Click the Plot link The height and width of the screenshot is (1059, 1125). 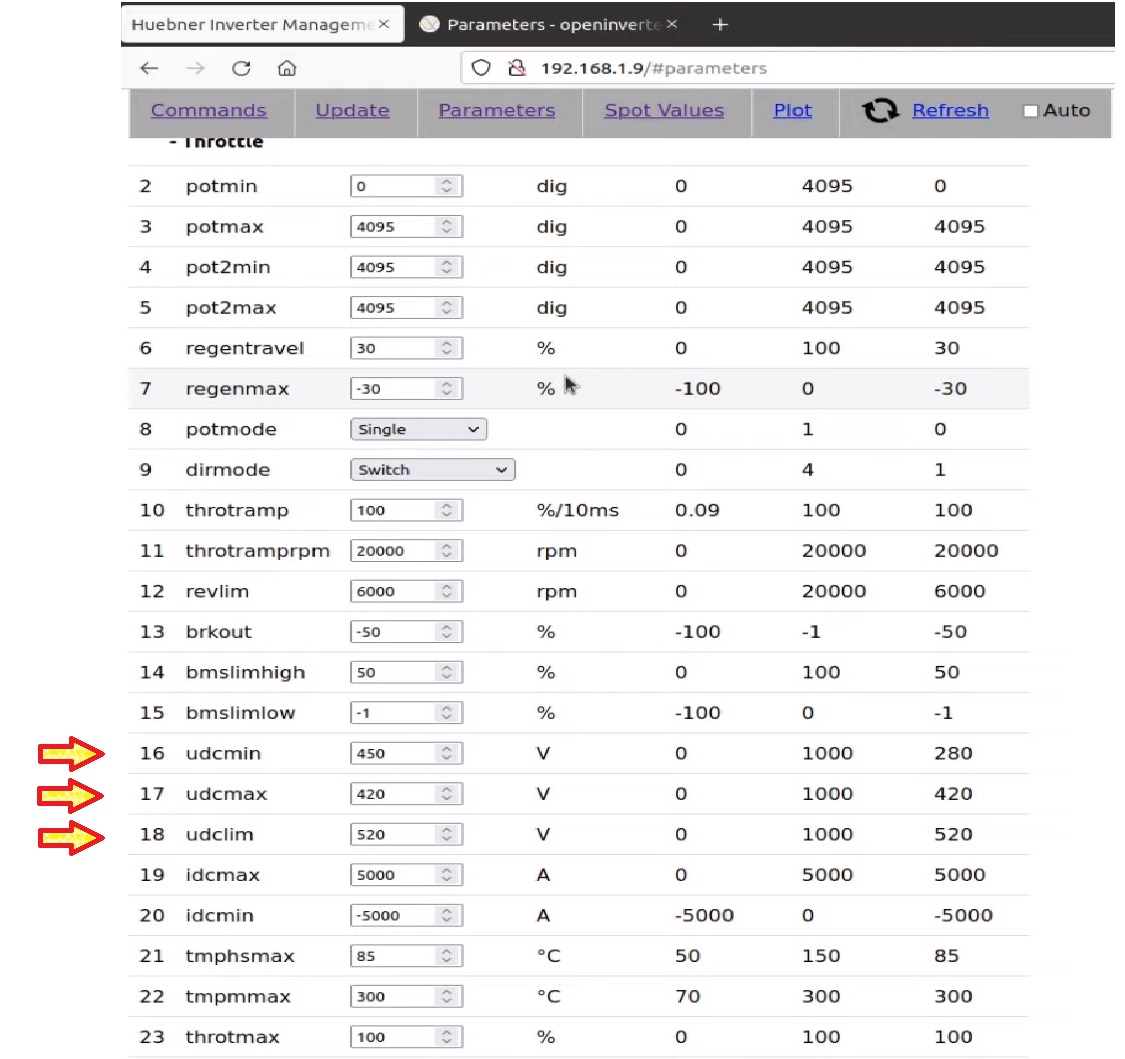[x=793, y=111]
